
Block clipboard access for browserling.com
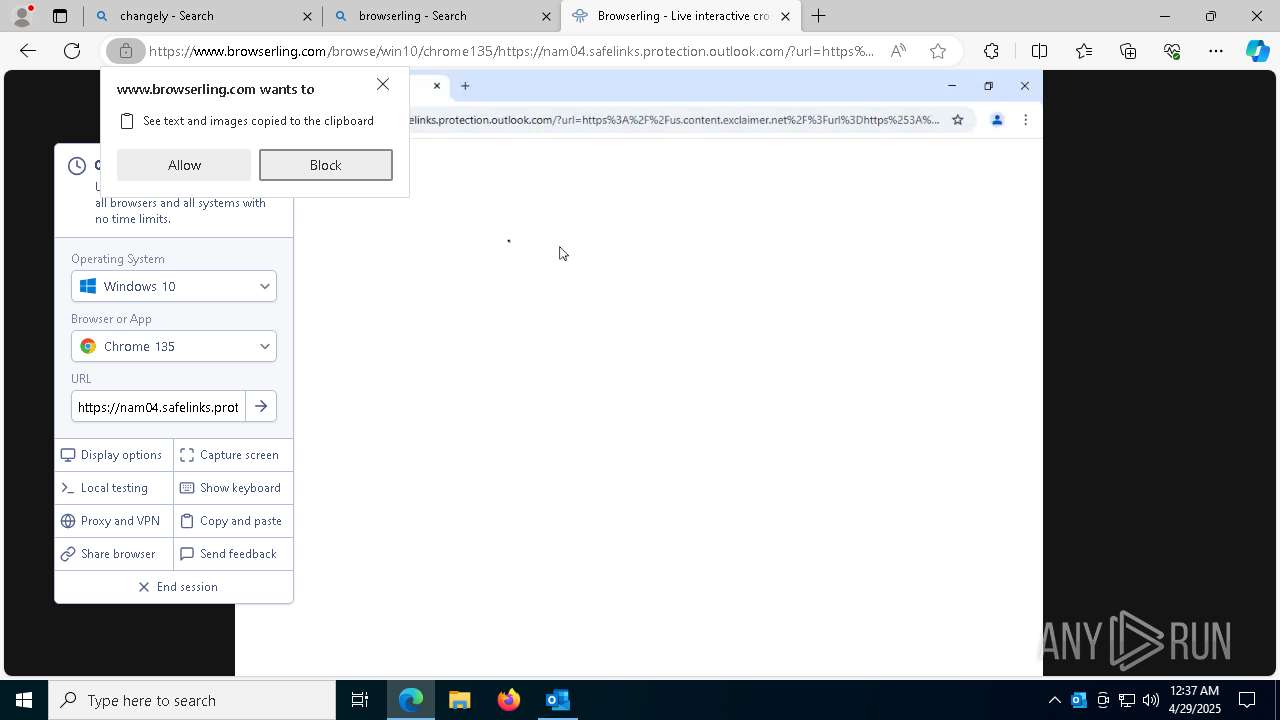click(325, 165)
